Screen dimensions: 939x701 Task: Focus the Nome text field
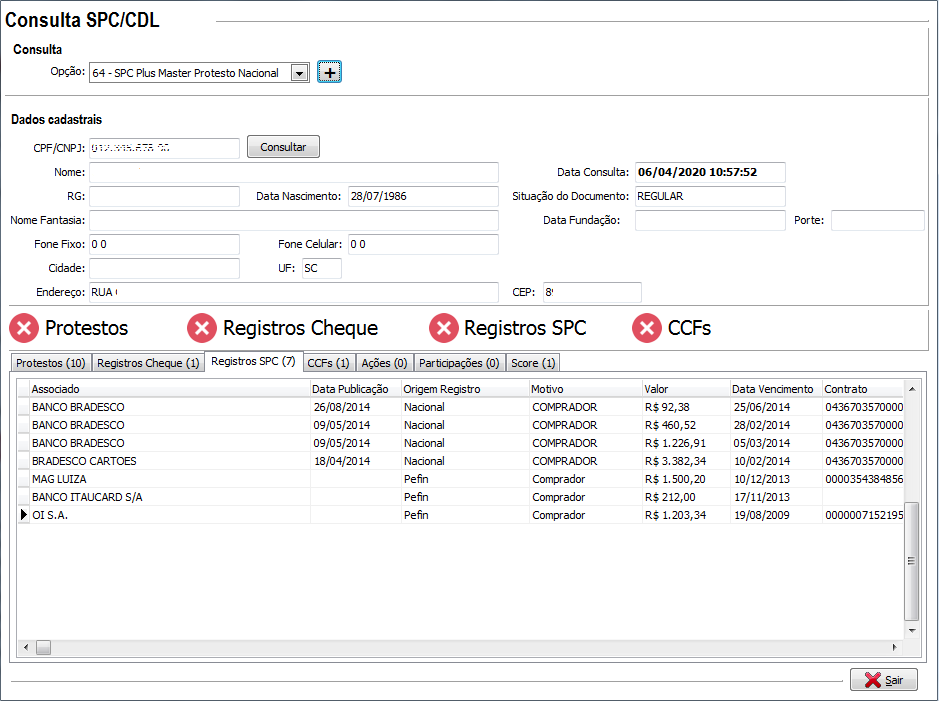293,172
